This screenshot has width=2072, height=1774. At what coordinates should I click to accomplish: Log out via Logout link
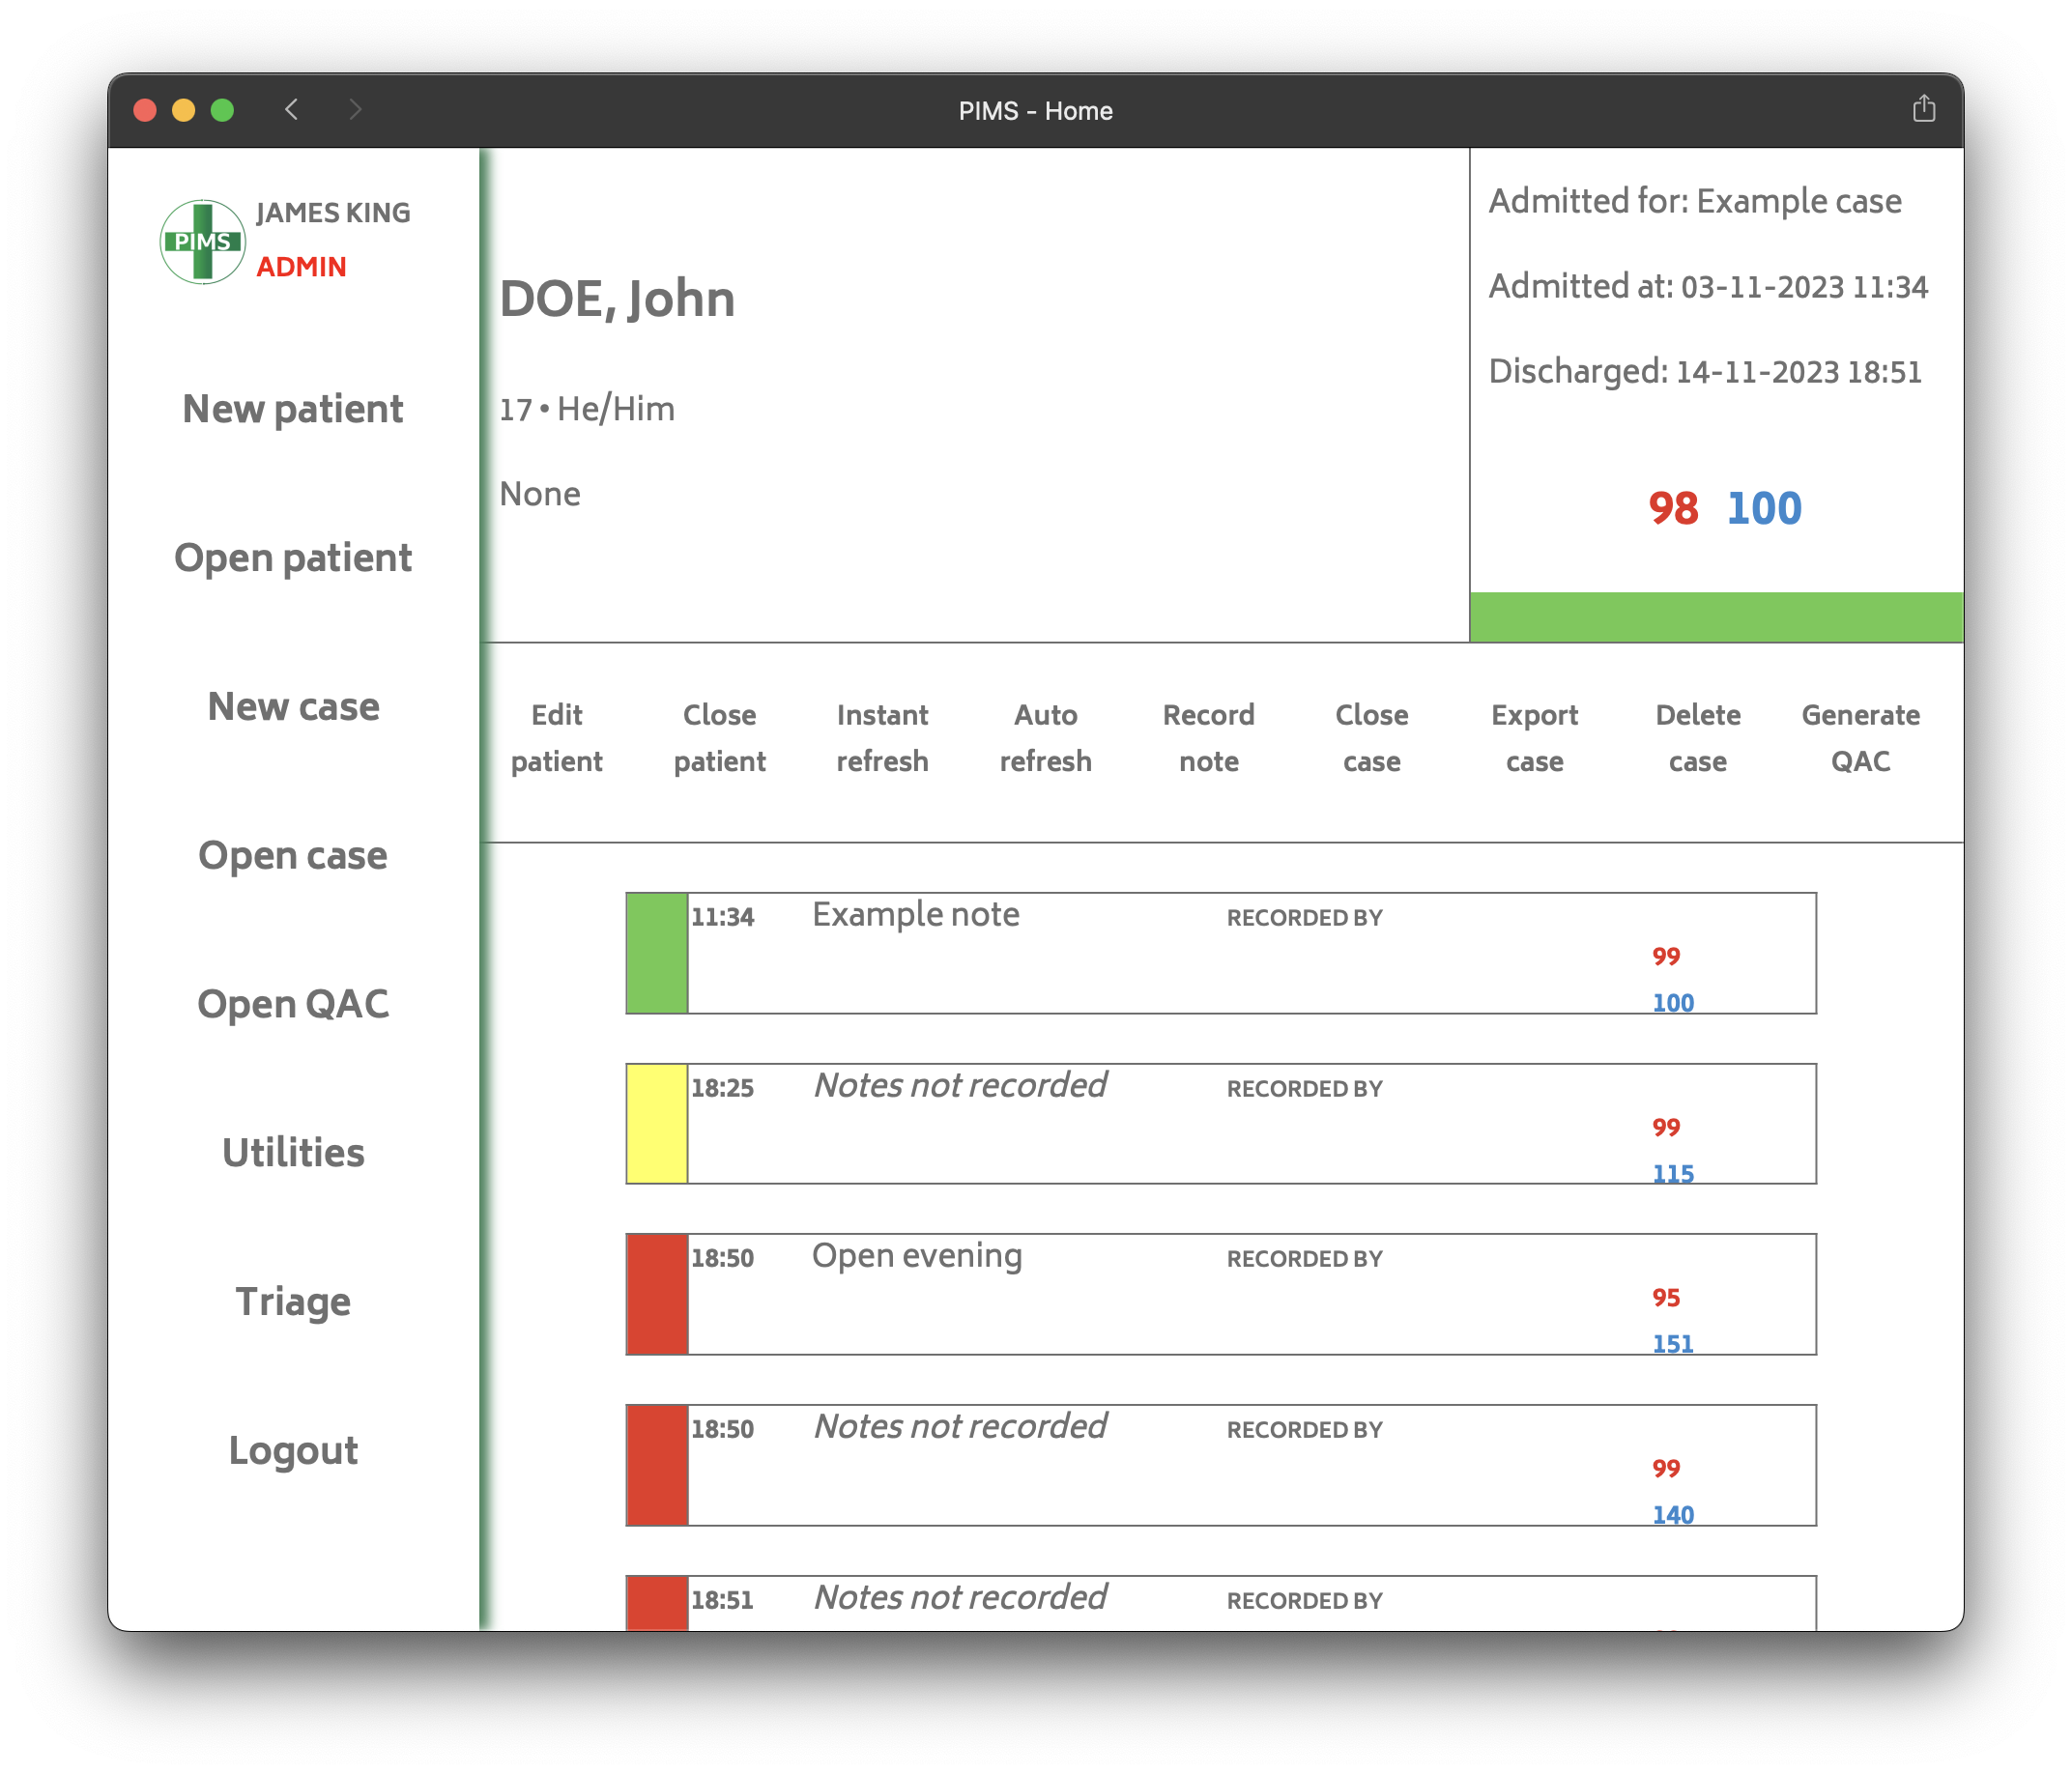tap(293, 1451)
